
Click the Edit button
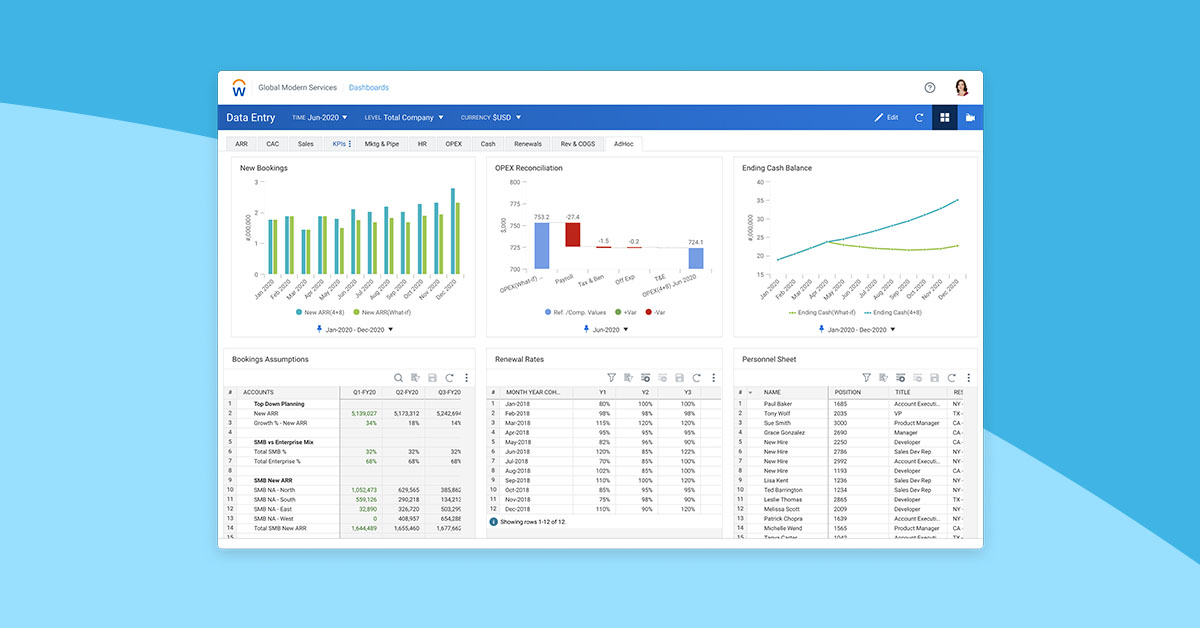pyautogui.click(x=884, y=117)
